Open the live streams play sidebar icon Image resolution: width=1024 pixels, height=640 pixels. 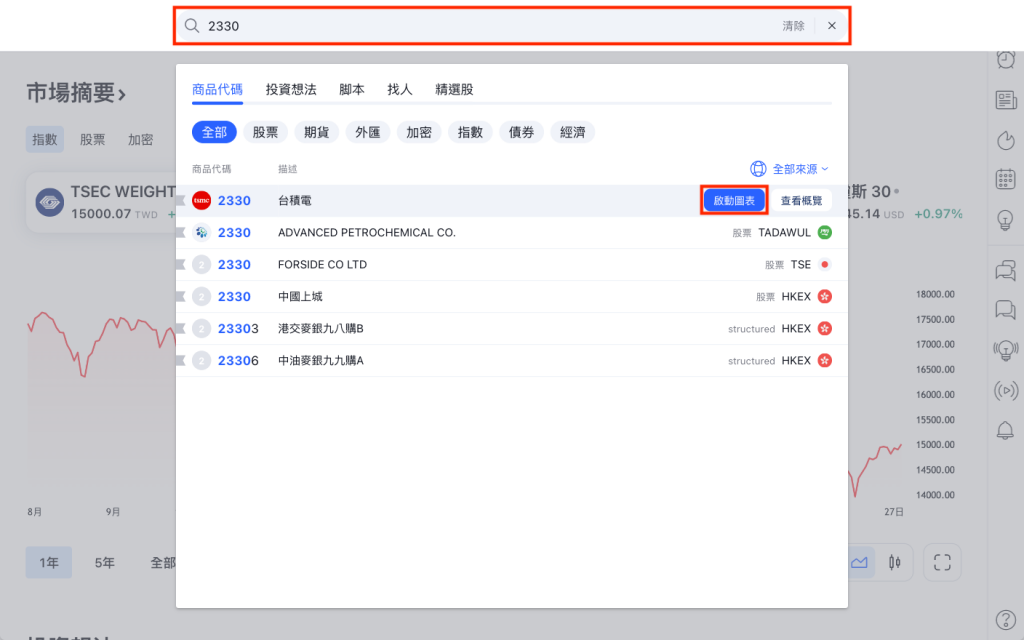click(1006, 391)
